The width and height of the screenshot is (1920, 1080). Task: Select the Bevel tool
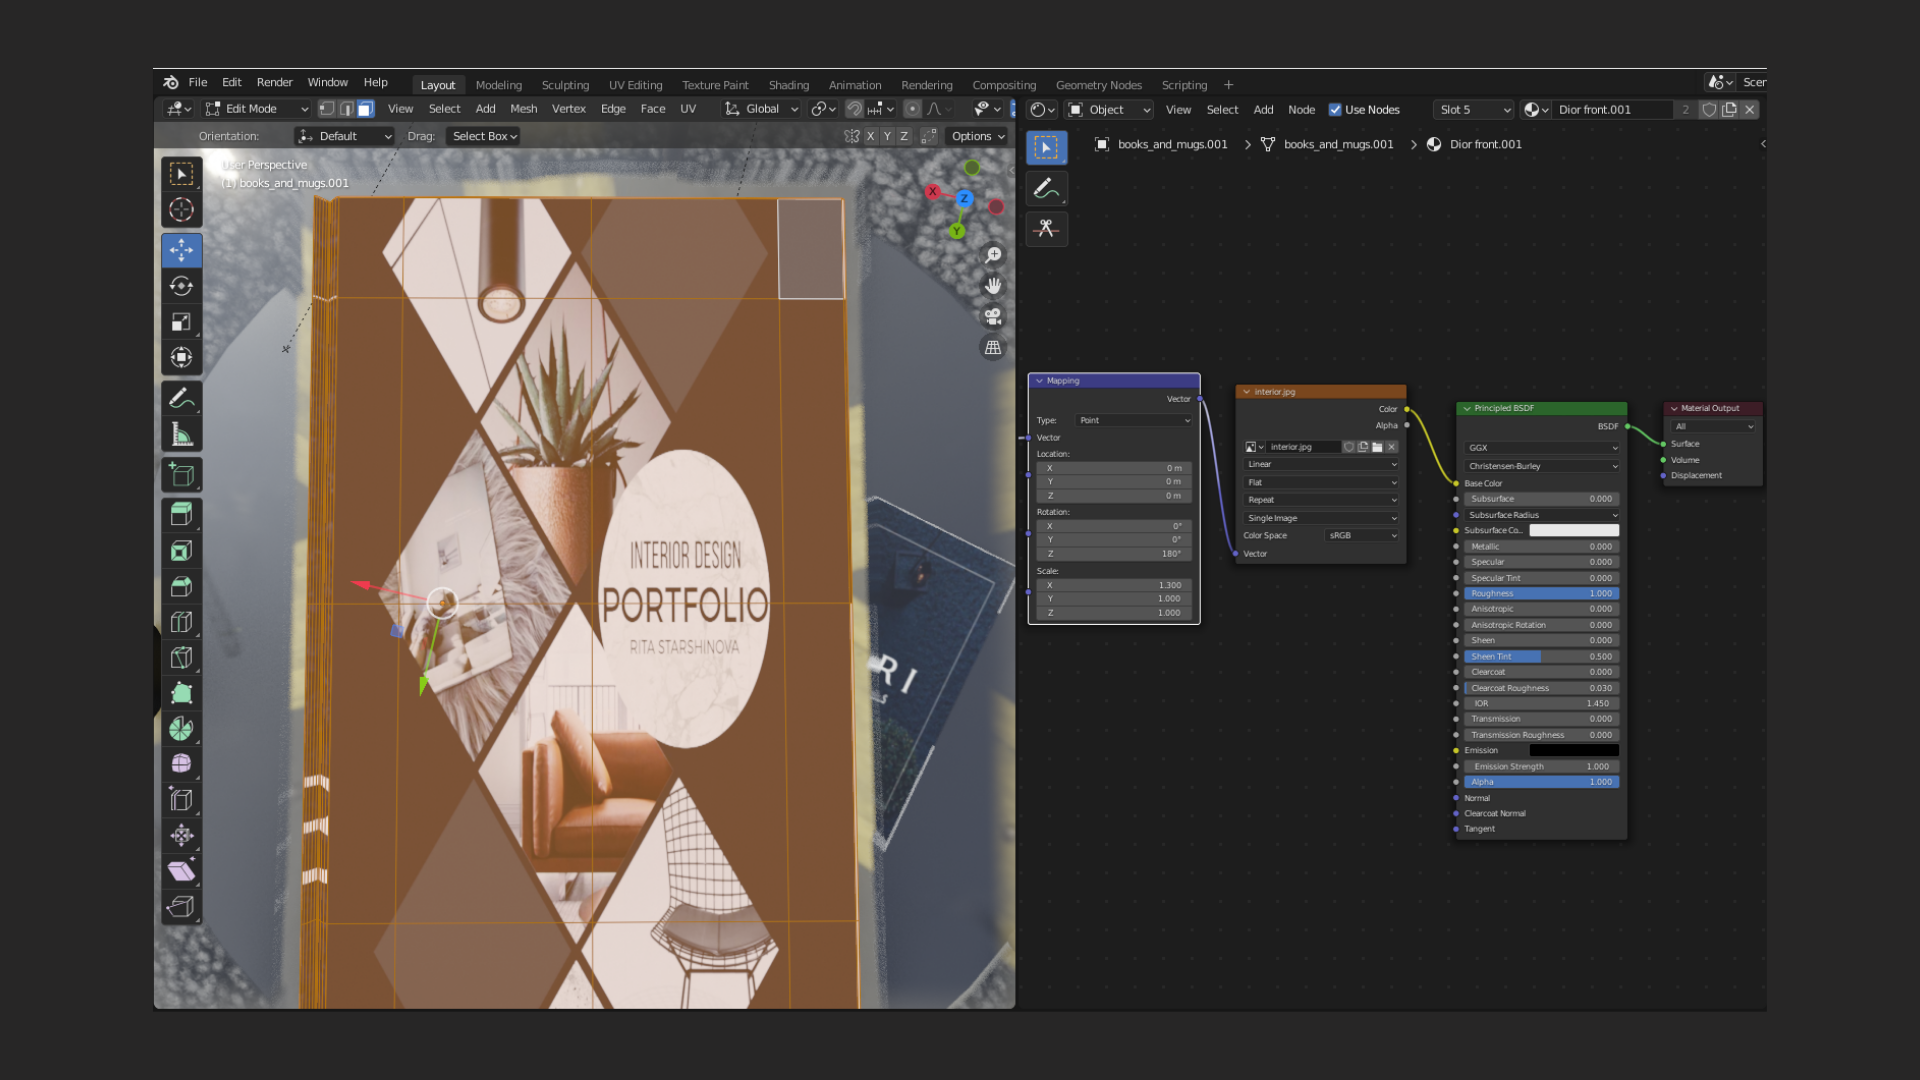click(x=181, y=586)
